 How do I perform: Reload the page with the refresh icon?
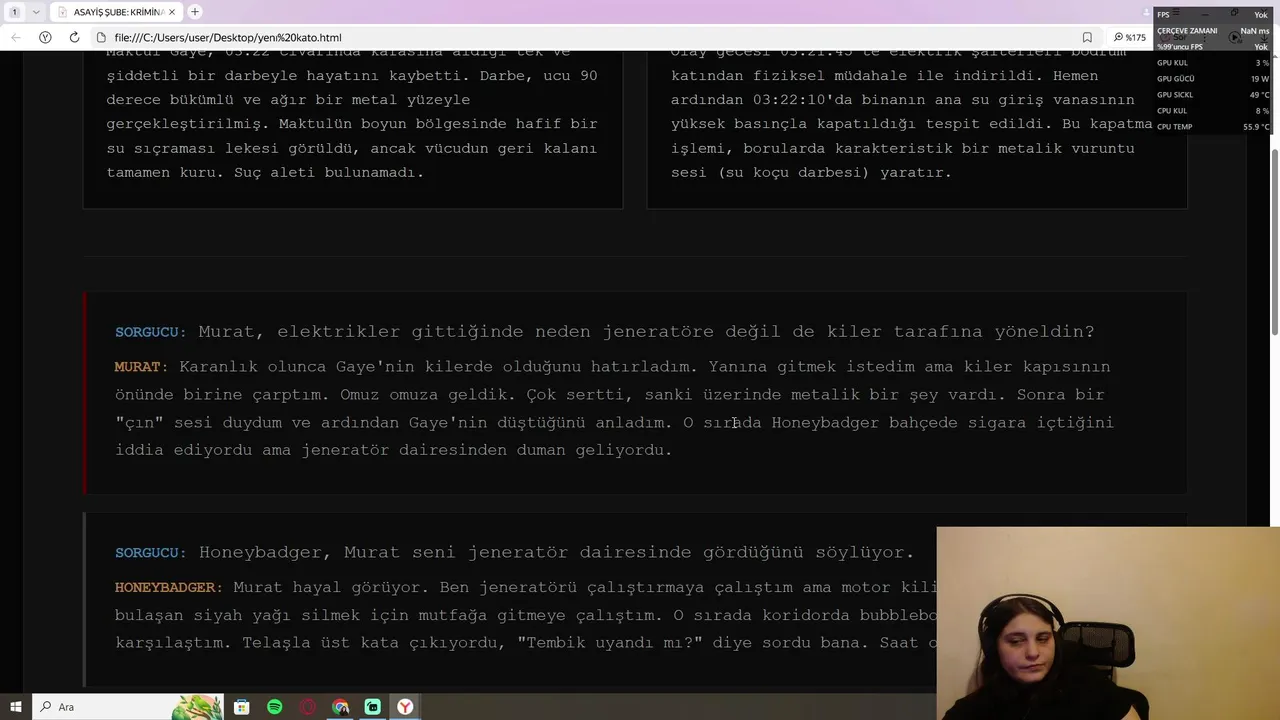click(x=74, y=37)
